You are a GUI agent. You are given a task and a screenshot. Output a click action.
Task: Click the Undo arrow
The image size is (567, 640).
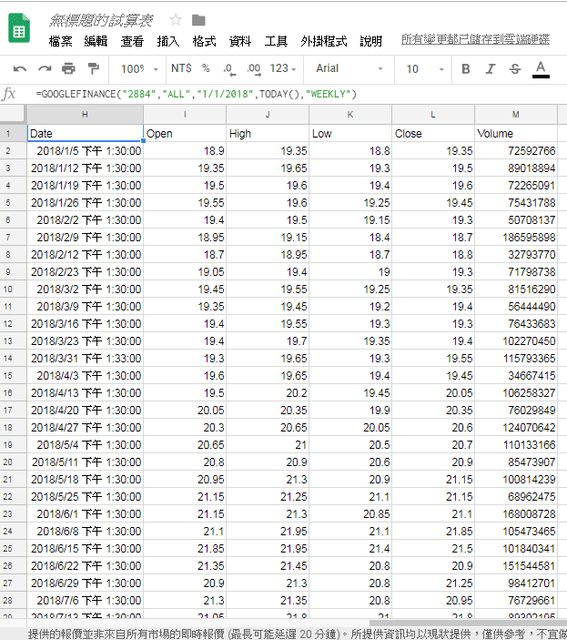(20, 69)
